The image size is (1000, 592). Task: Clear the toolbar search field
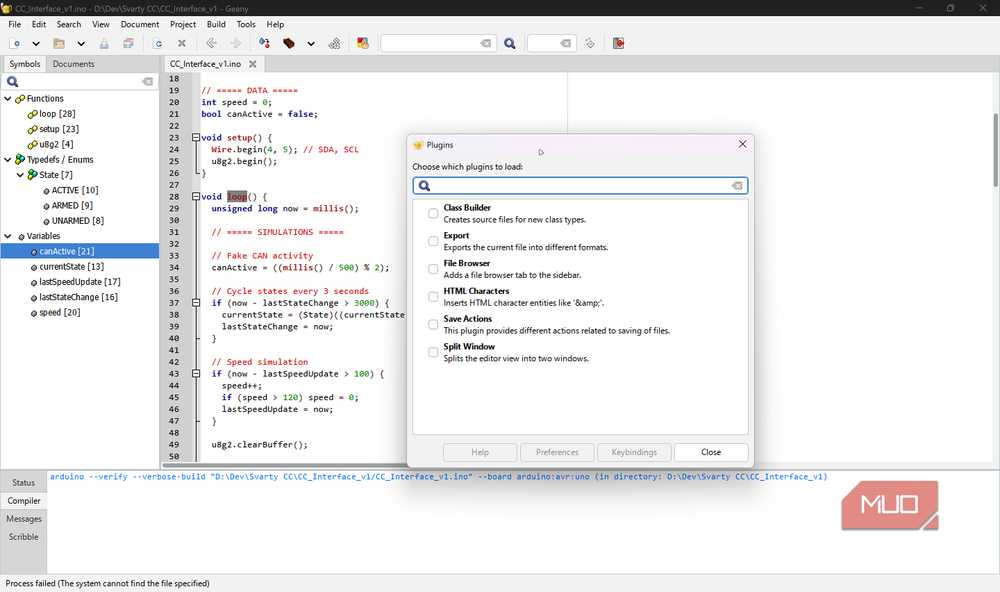[486, 43]
